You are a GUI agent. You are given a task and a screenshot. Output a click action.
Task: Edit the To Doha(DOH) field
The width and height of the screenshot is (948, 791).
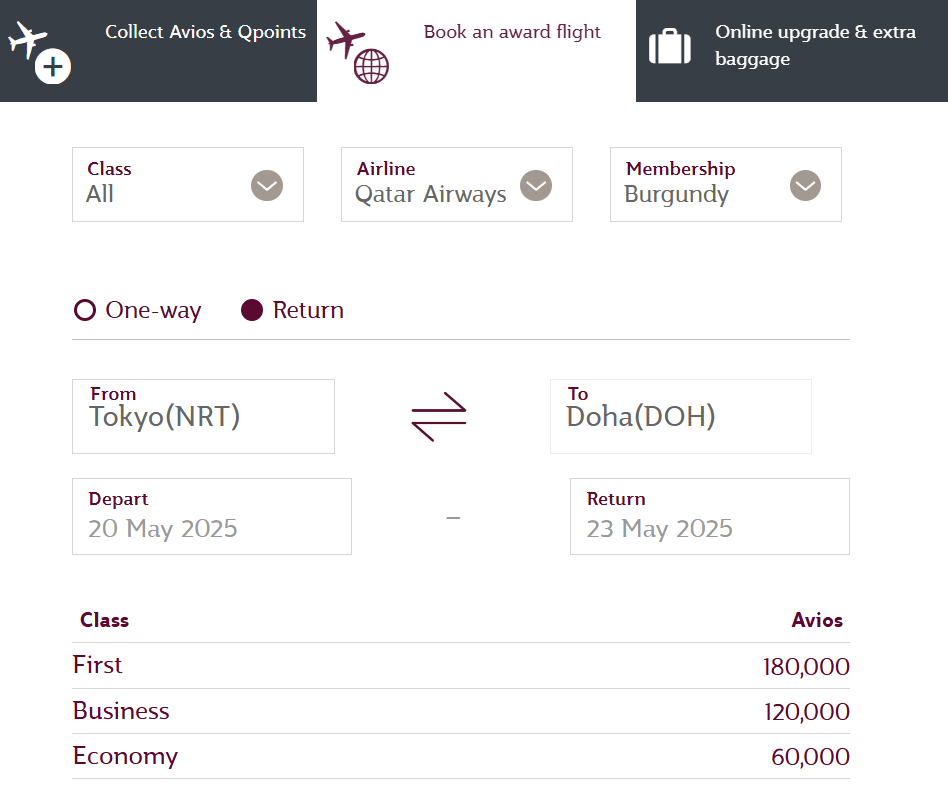click(x=680, y=416)
